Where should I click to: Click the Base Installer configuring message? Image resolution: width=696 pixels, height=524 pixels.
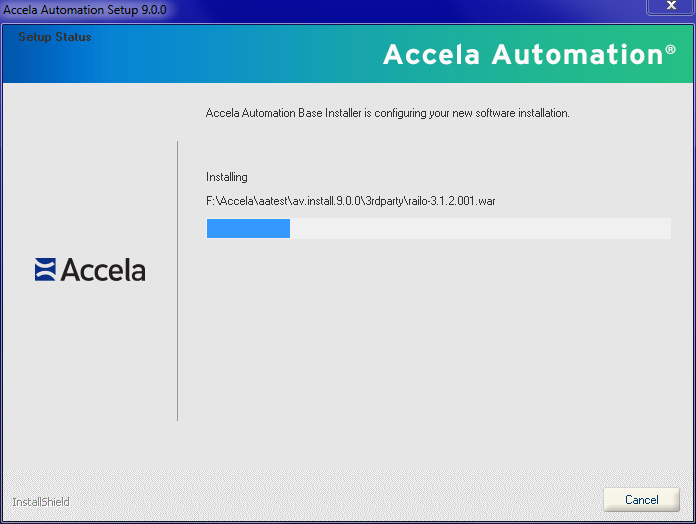pos(387,113)
